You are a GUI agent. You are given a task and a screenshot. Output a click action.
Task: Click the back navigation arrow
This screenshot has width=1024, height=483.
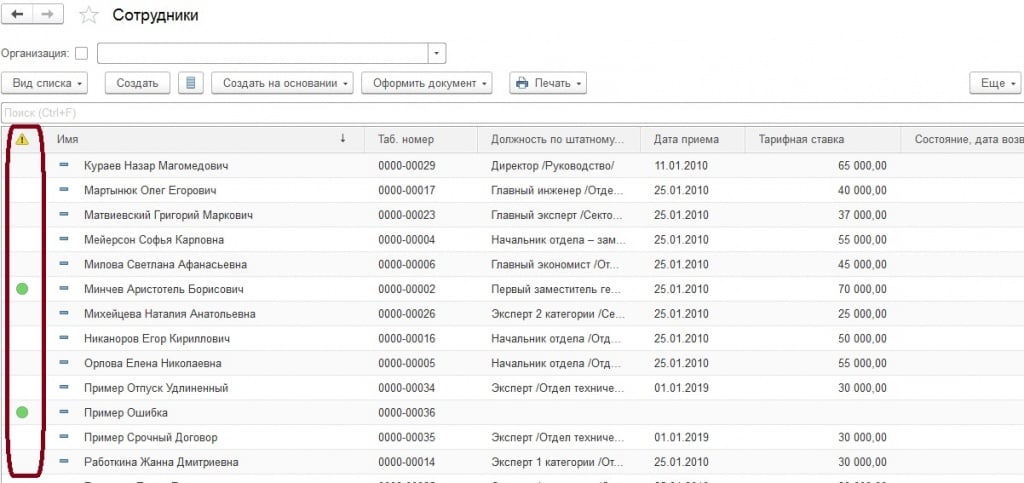click(x=17, y=15)
